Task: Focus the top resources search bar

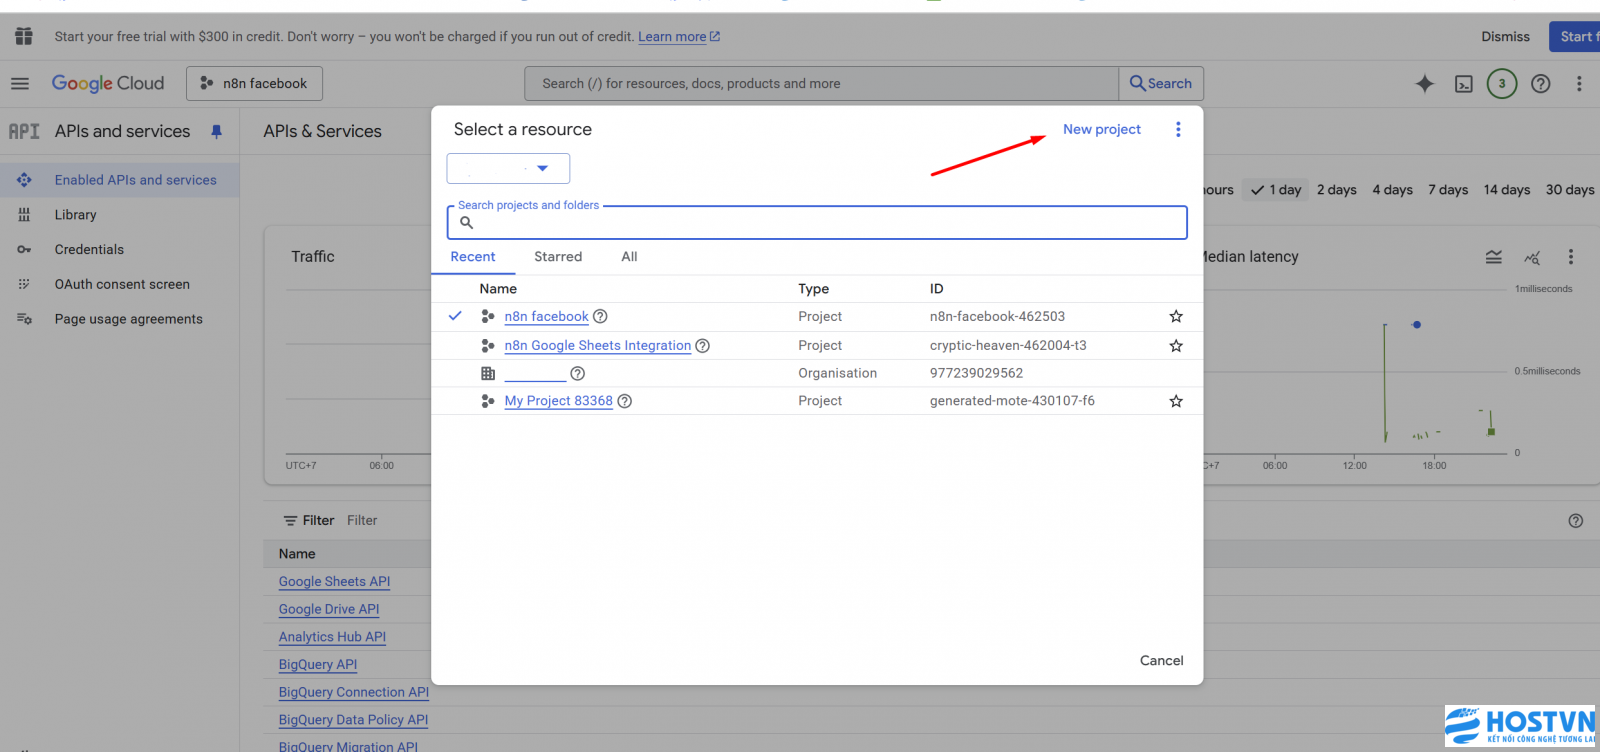Action: coord(821,84)
